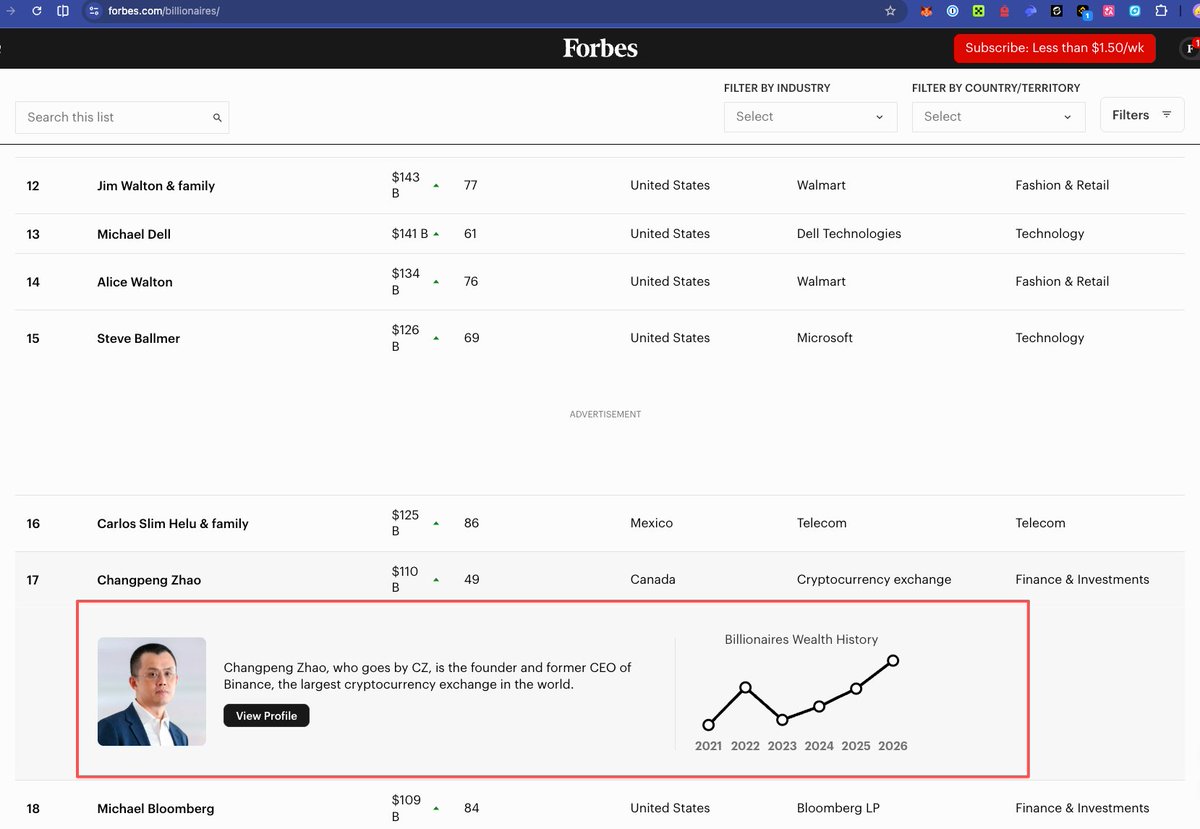
Task: Click the View Profile button
Action: [266, 716]
